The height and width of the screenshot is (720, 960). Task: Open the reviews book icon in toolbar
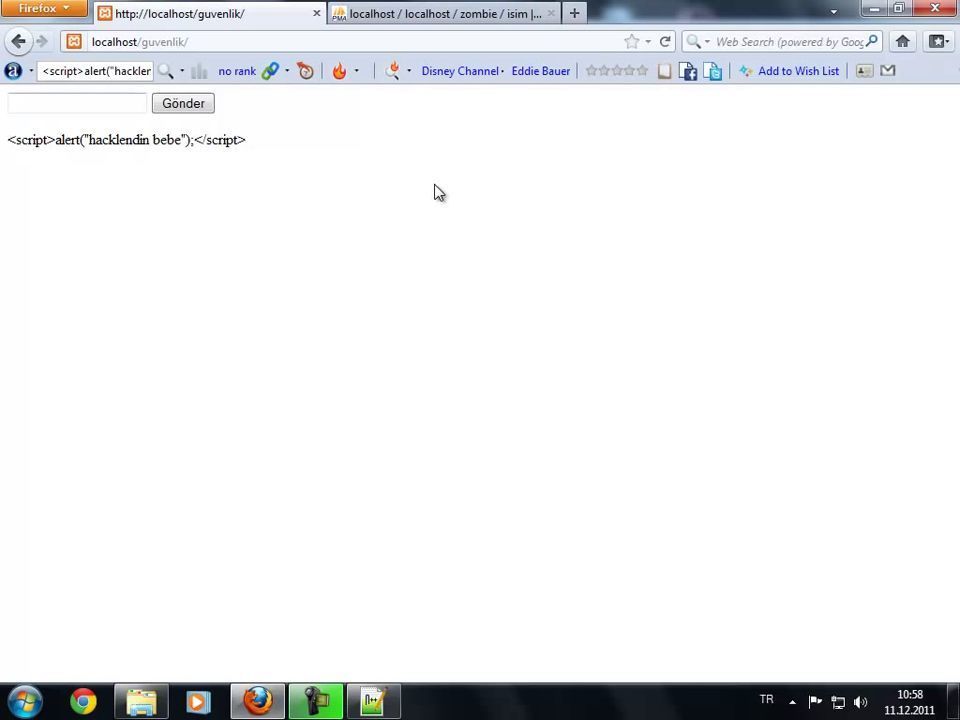[664, 71]
